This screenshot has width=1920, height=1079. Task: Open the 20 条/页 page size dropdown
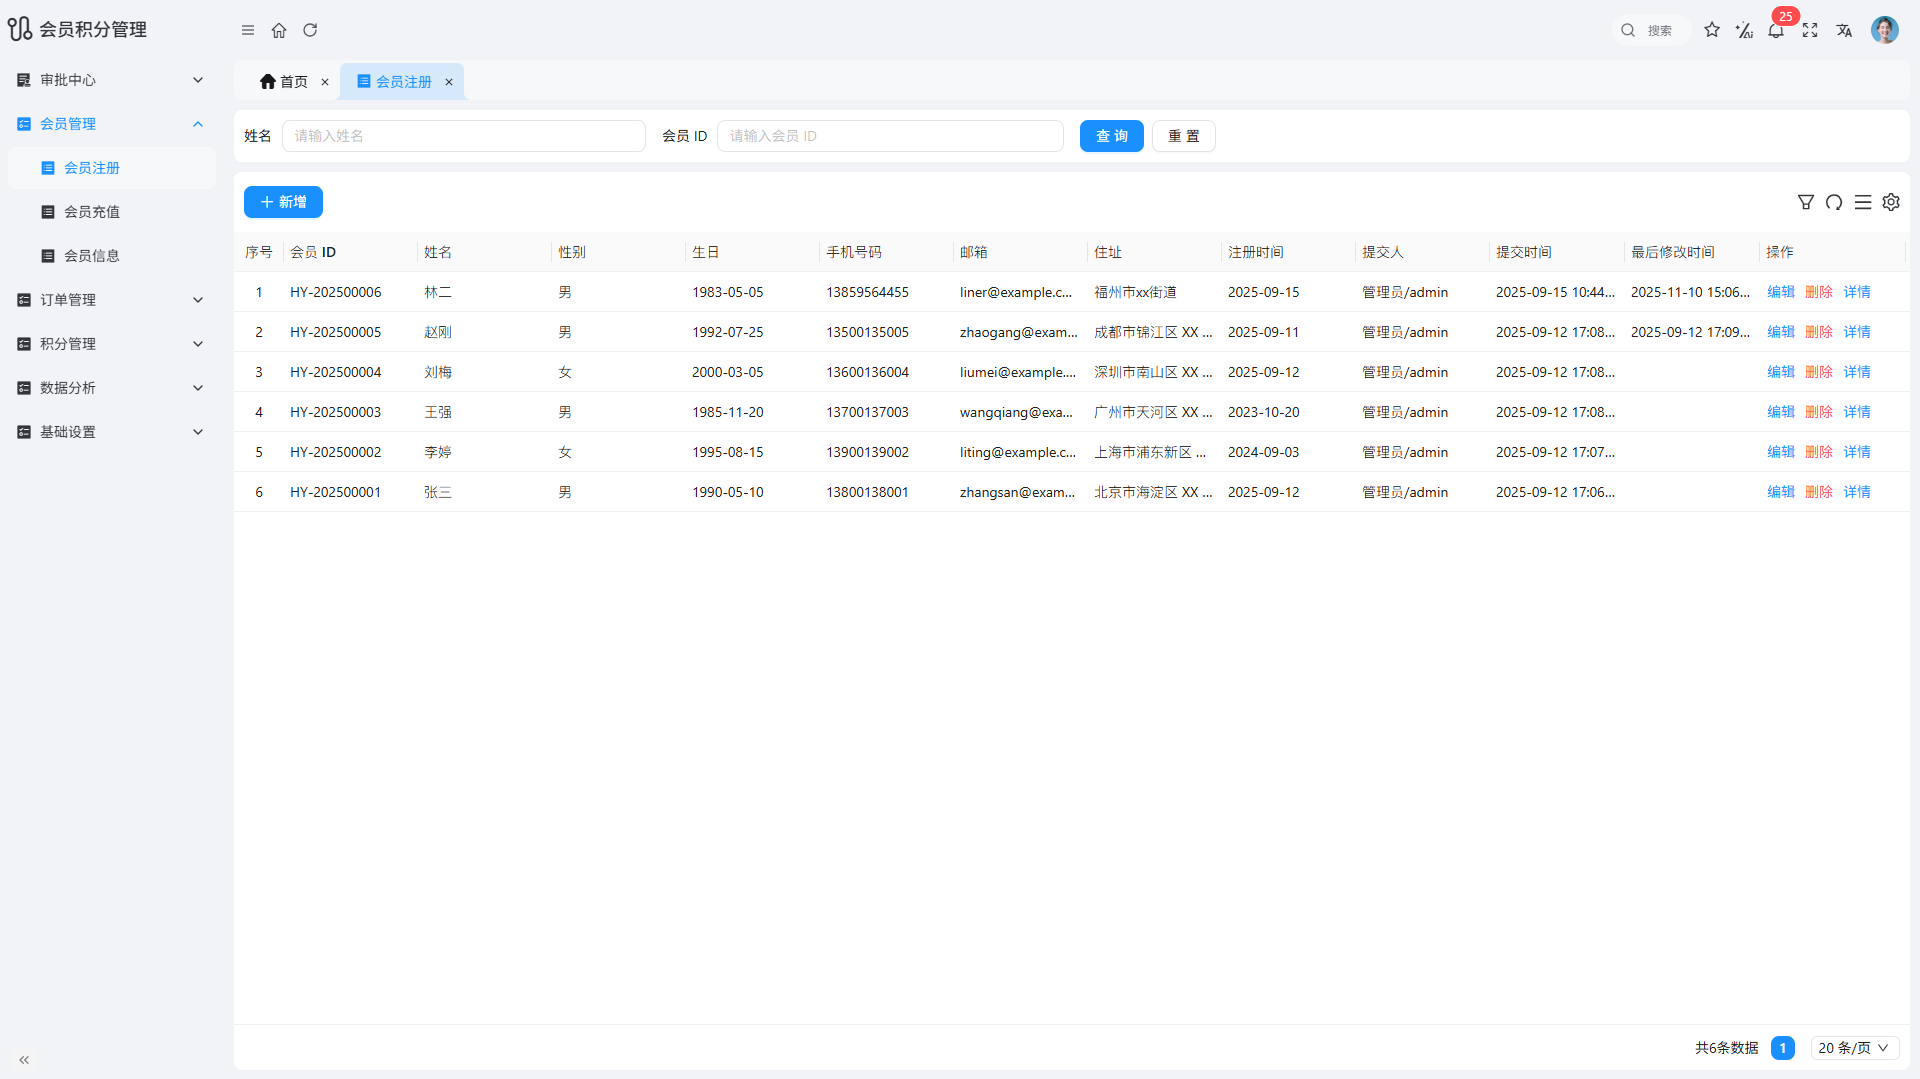(1853, 1048)
